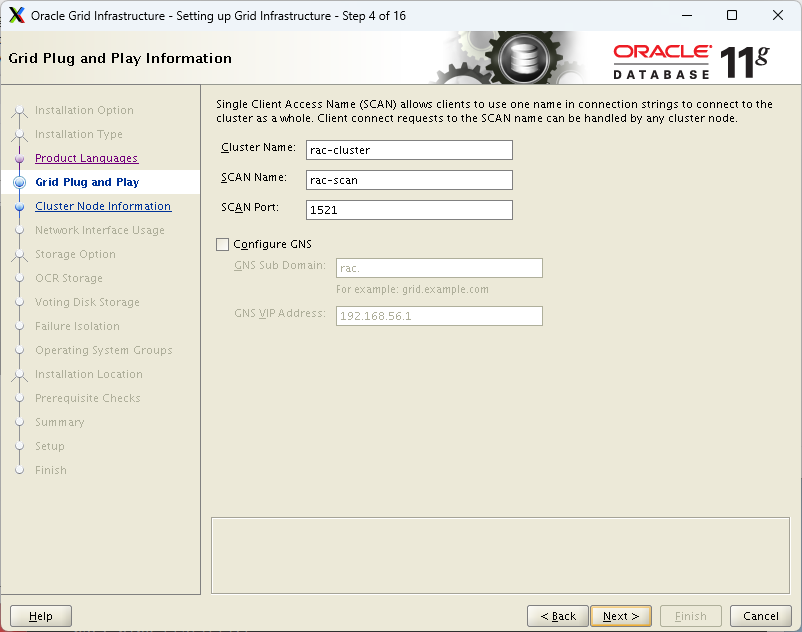Viewport: 802px width, 632px height.
Task: Select Grid Plug and Play step
Action: (87, 182)
